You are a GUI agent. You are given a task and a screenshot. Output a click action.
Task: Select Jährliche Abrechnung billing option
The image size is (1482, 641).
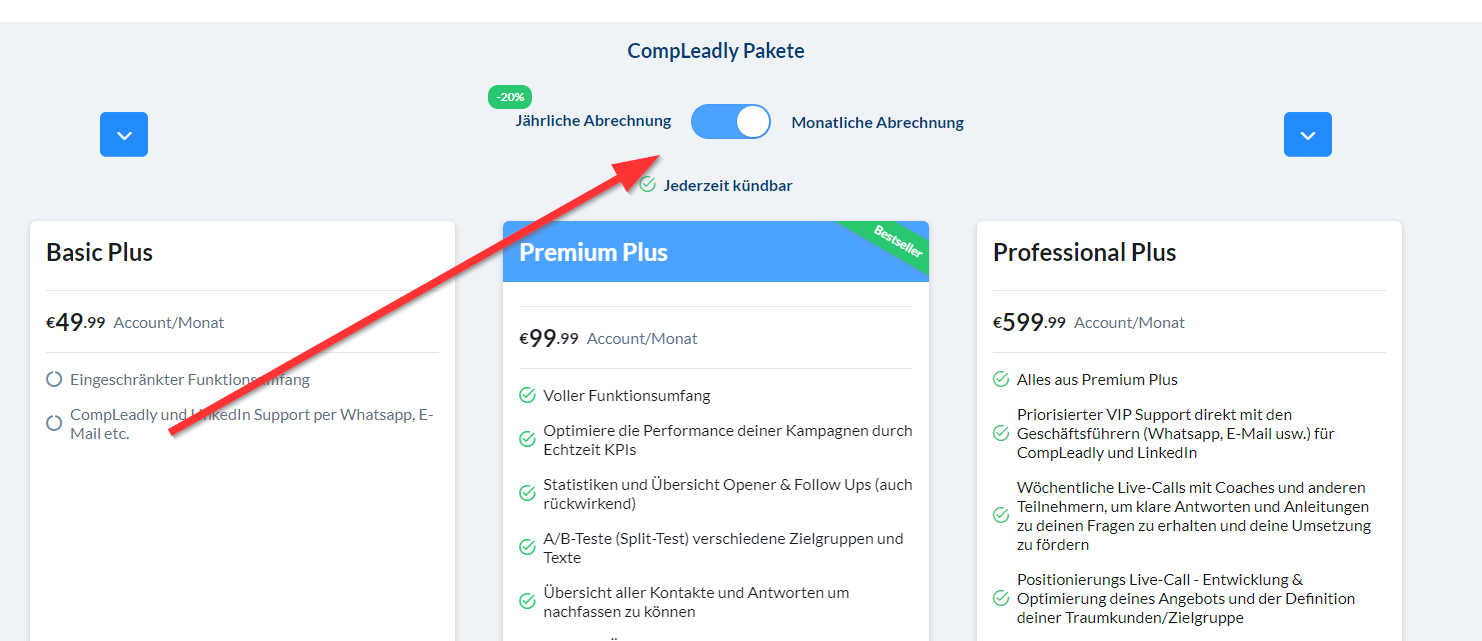(593, 121)
